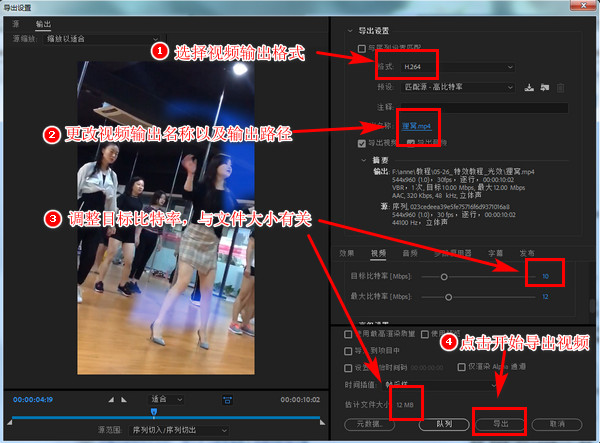Open the 预设 匹配源-高比特率 dropdown
Image resolution: width=600 pixels, height=443 pixels.
[x=458, y=87]
